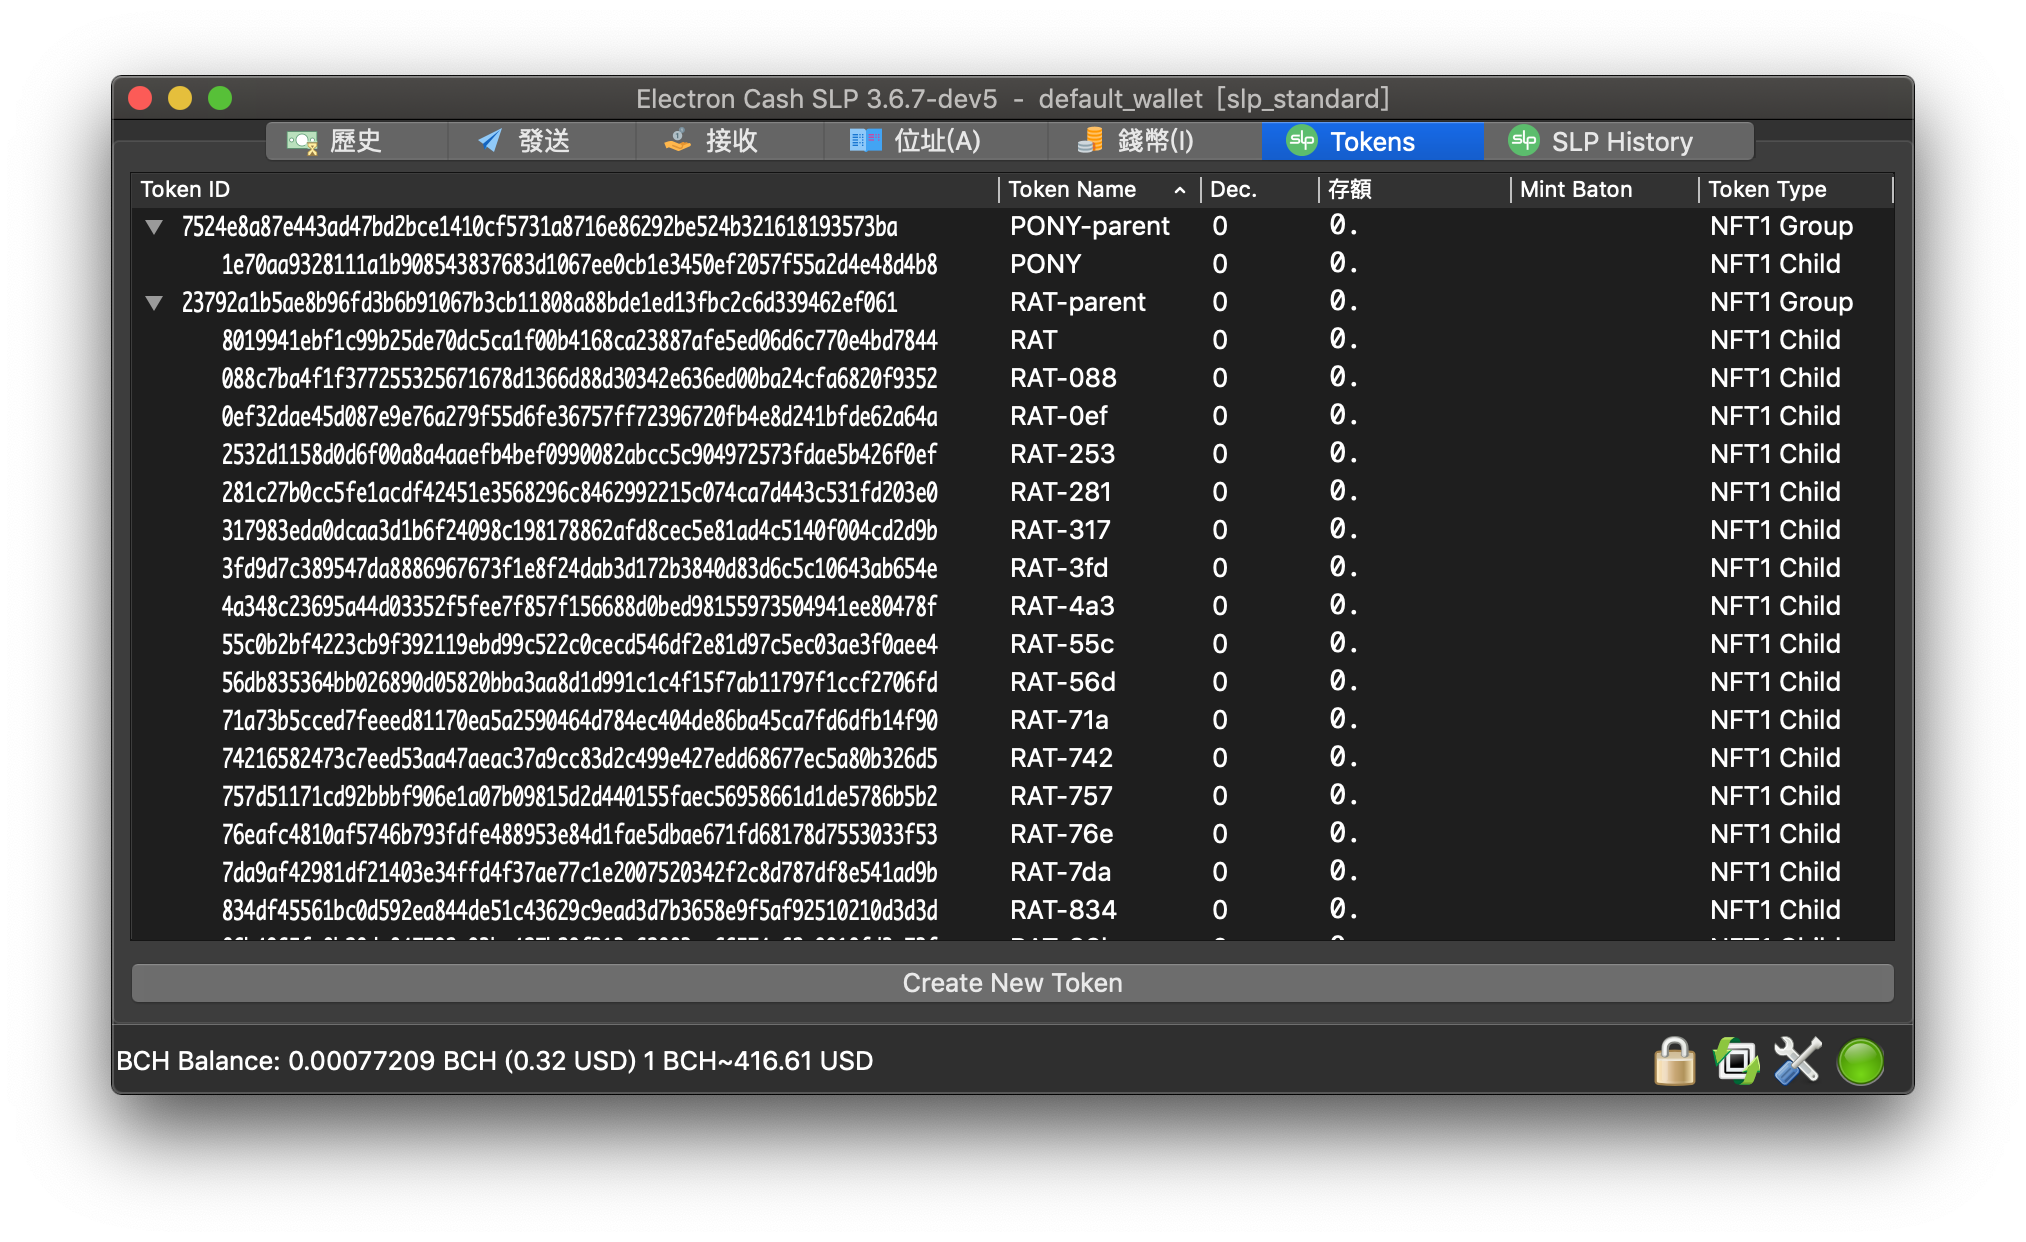The width and height of the screenshot is (2026, 1242).
Task: Select the RAT-56d token name
Action: (x=1062, y=682)
